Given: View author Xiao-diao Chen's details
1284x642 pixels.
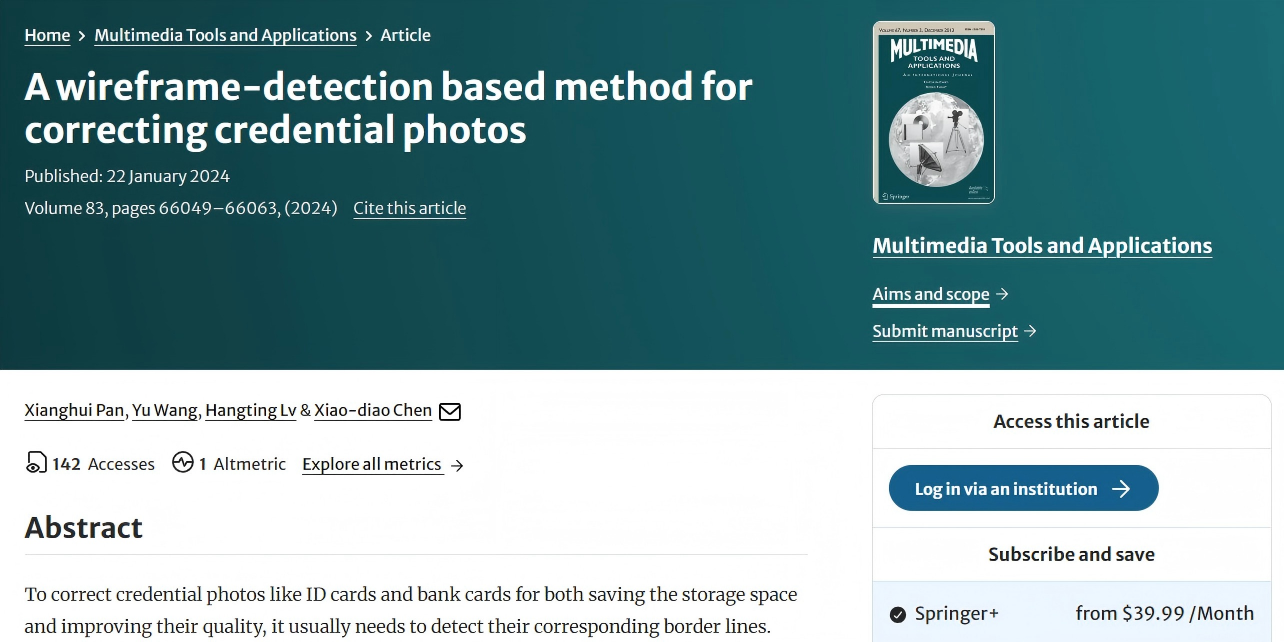Looking at the screenshot, I should 373,410.
